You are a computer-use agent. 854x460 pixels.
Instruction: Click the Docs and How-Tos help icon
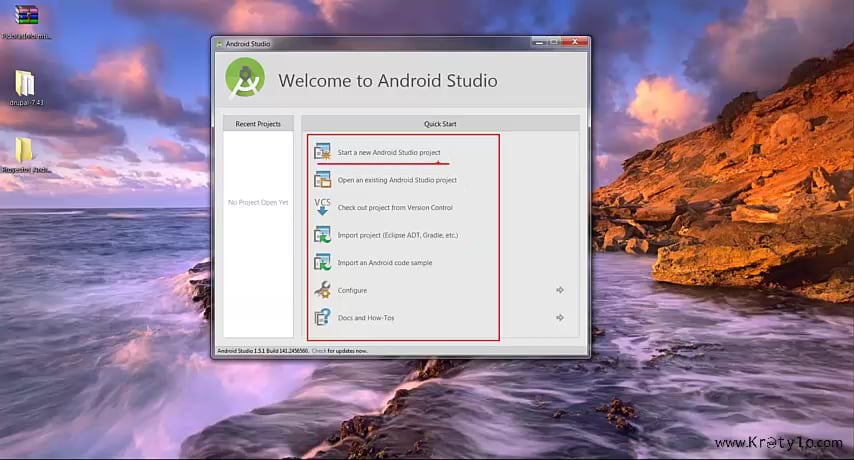click(x=322, y=317)
